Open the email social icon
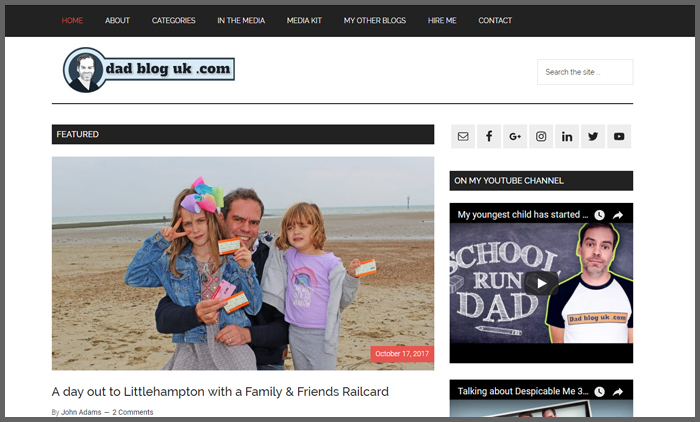Image resolution: width=700 pixels, height=422 pixels. (463, 136)
